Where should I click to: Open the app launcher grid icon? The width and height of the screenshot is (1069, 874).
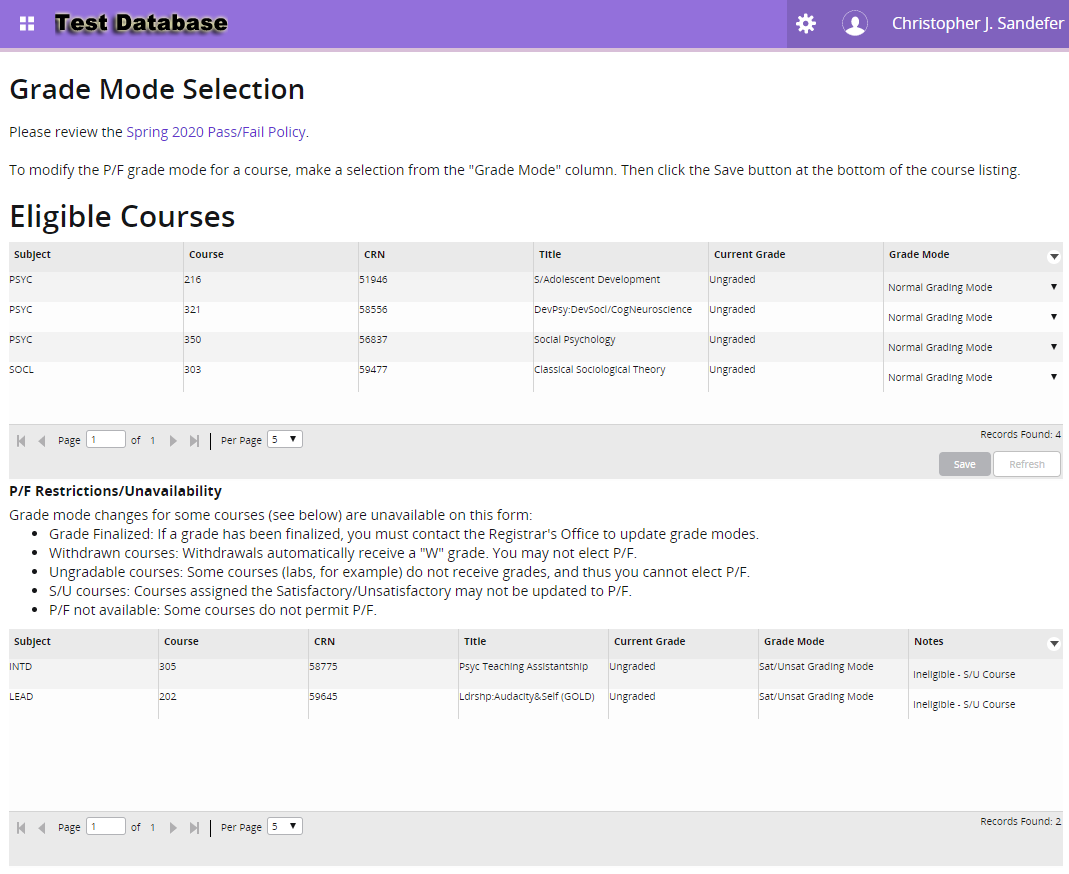(x=26, y=22)
